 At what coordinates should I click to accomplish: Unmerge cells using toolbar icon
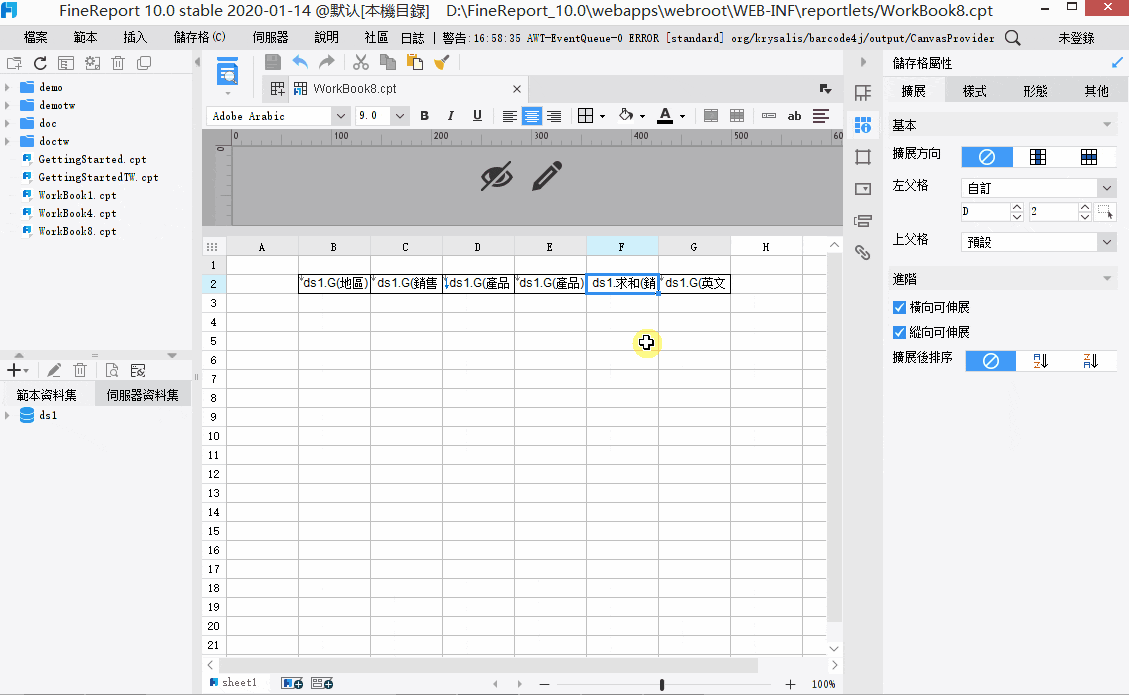pyautogui.click(x=737, y=116)
